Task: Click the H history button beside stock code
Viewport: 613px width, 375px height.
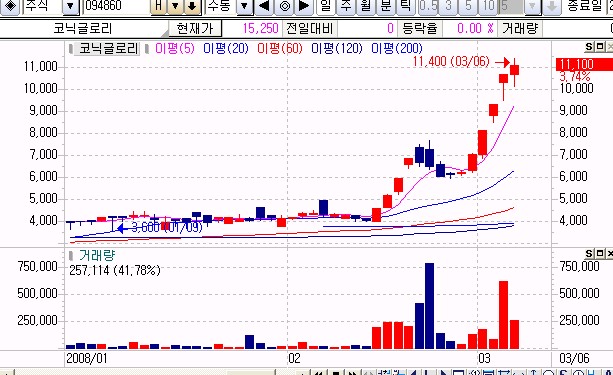Action: coord(159,6)
